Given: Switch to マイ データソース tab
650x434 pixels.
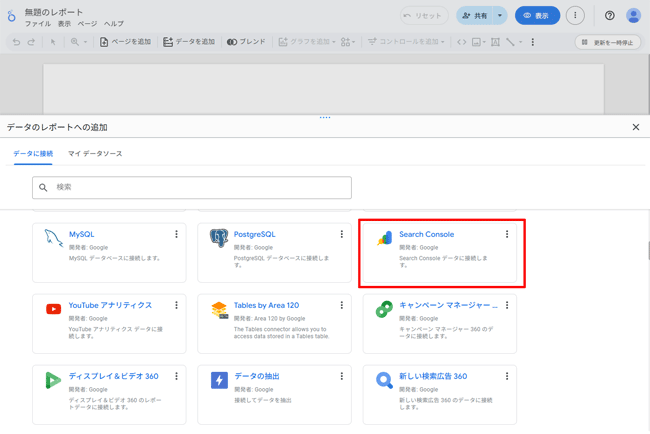Looking at the screenshot, I should pos(95,154).
